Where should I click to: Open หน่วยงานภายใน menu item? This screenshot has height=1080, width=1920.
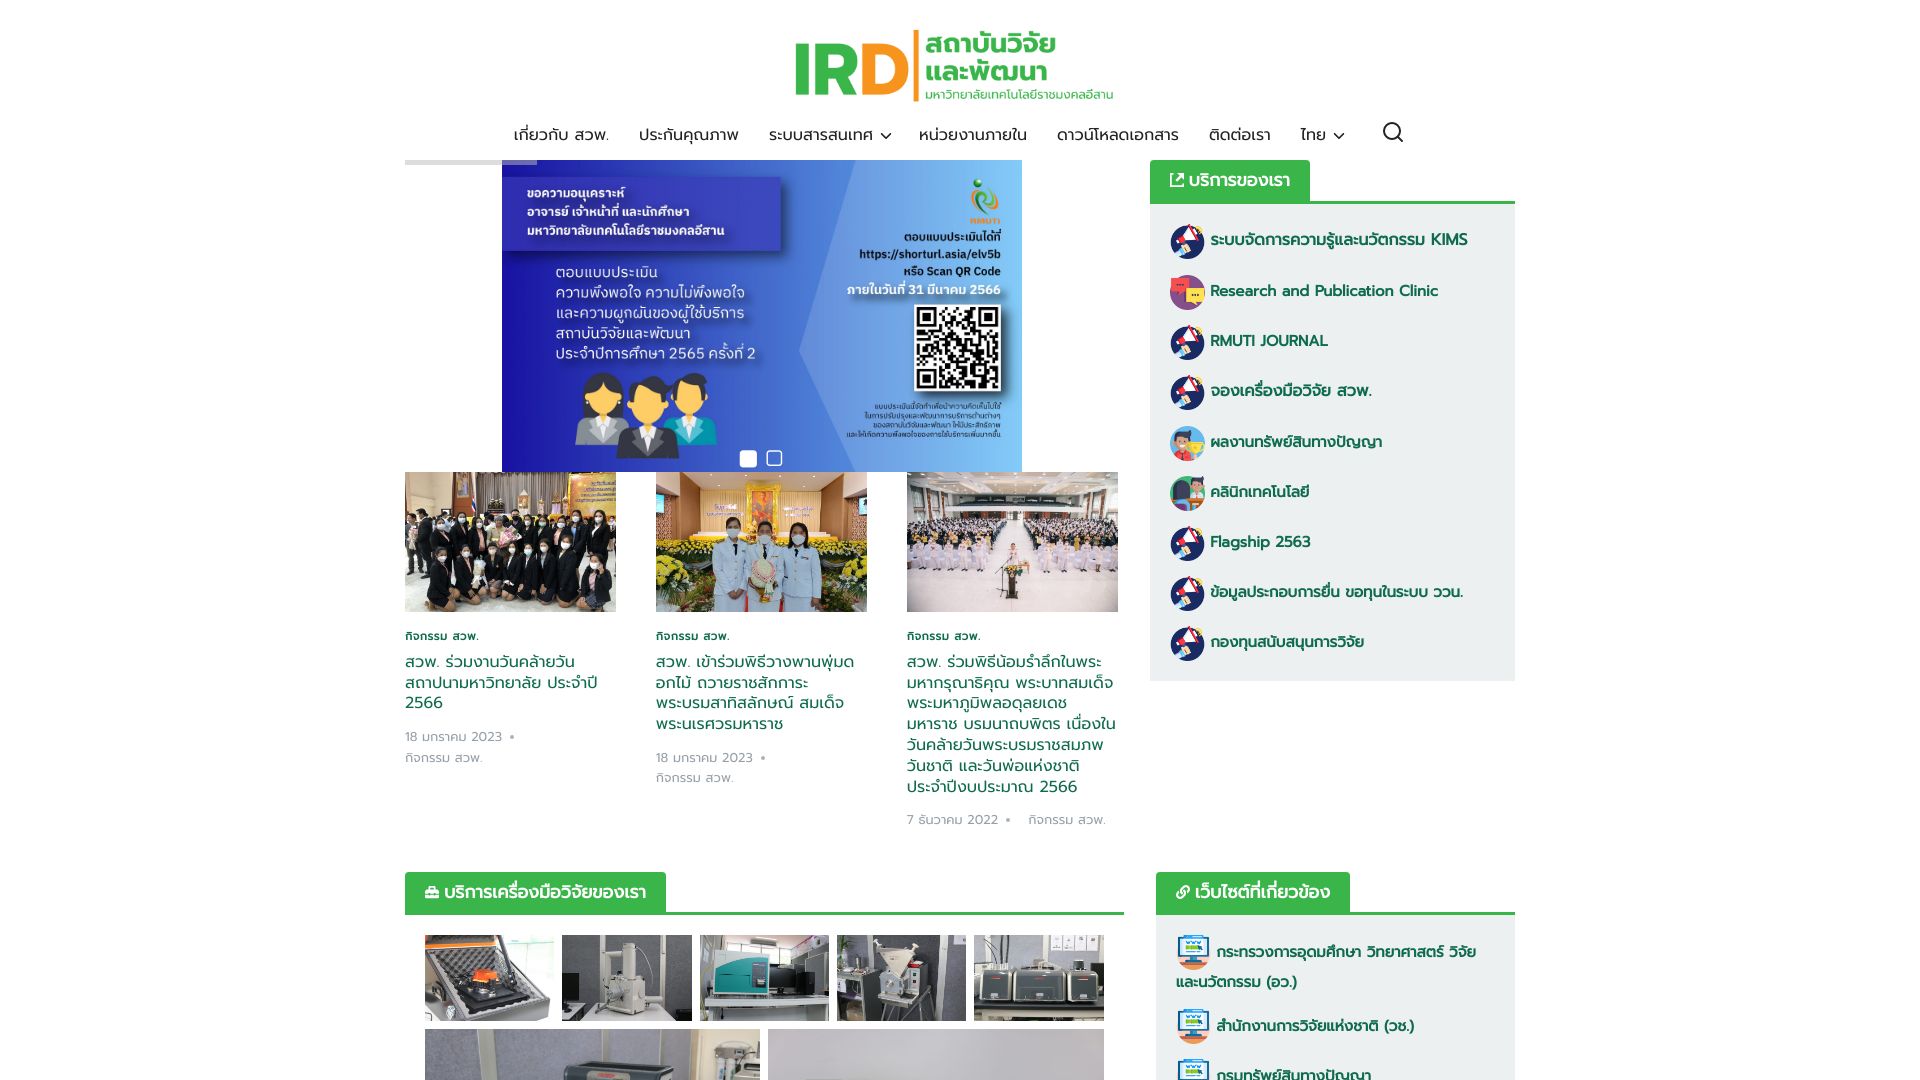tap(972, 135)
